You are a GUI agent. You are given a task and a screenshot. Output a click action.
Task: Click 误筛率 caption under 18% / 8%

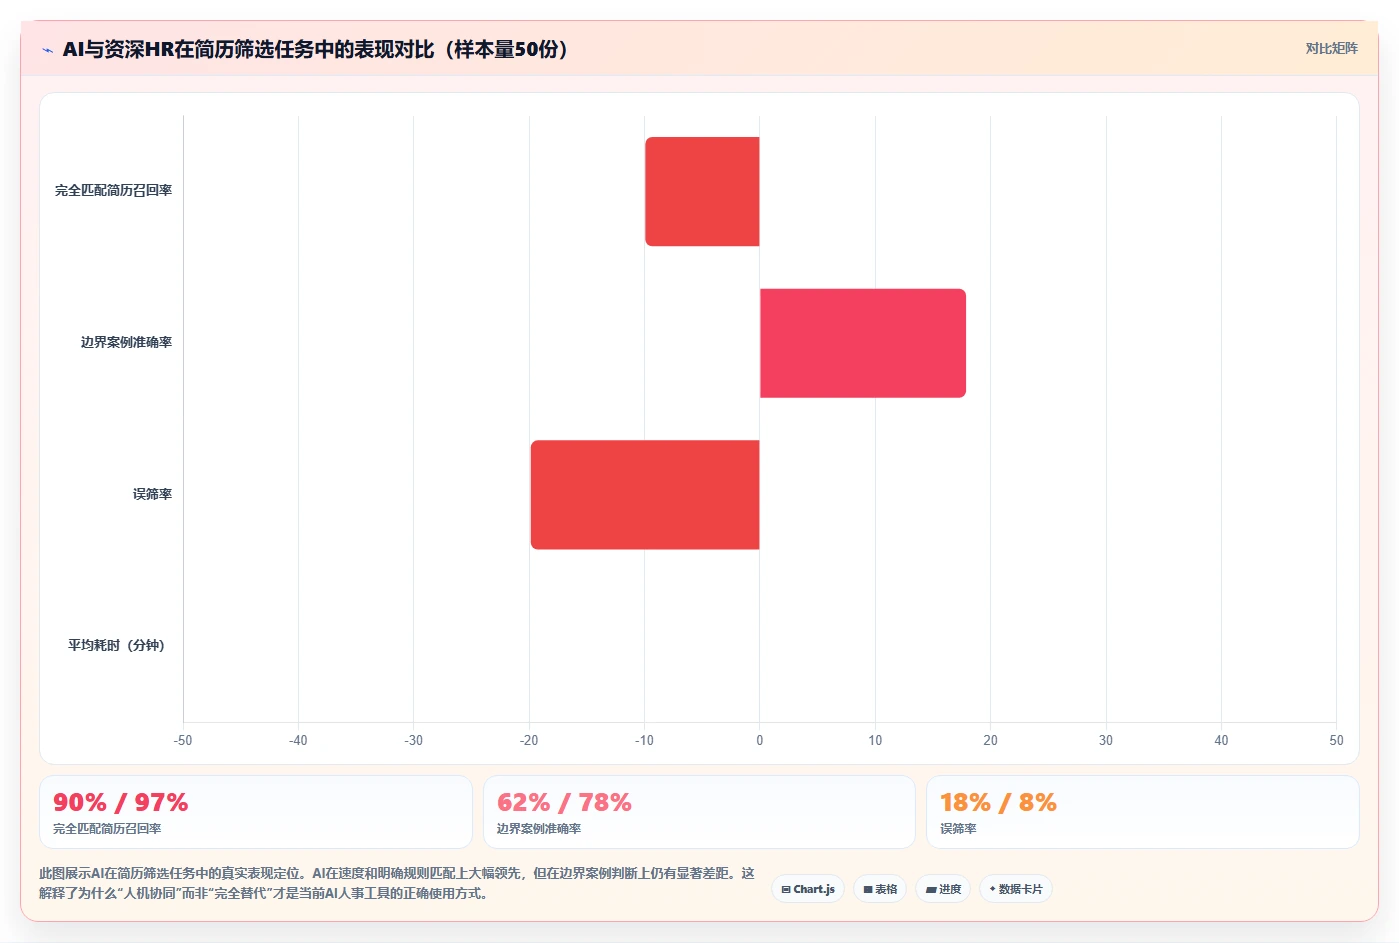958,829
